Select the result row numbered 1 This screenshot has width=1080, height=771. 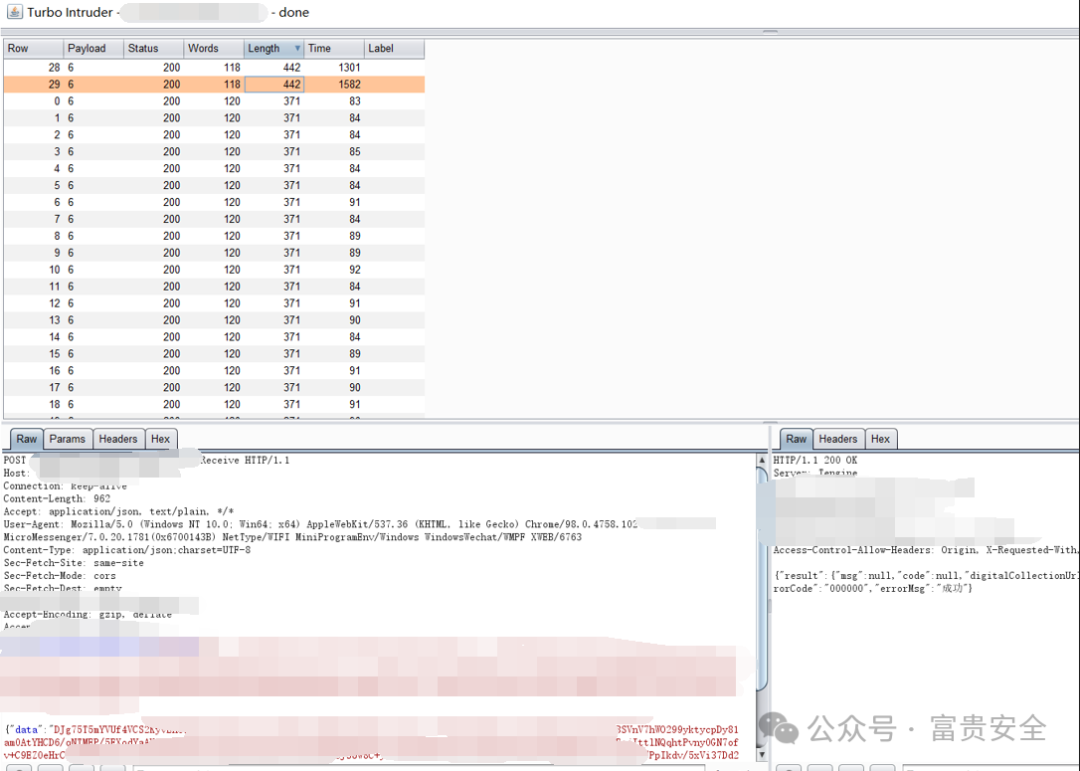[214, 118]
